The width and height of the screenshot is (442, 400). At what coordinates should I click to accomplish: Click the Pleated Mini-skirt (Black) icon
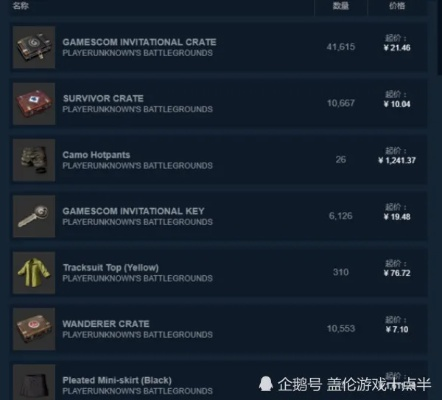coord(34,382)
